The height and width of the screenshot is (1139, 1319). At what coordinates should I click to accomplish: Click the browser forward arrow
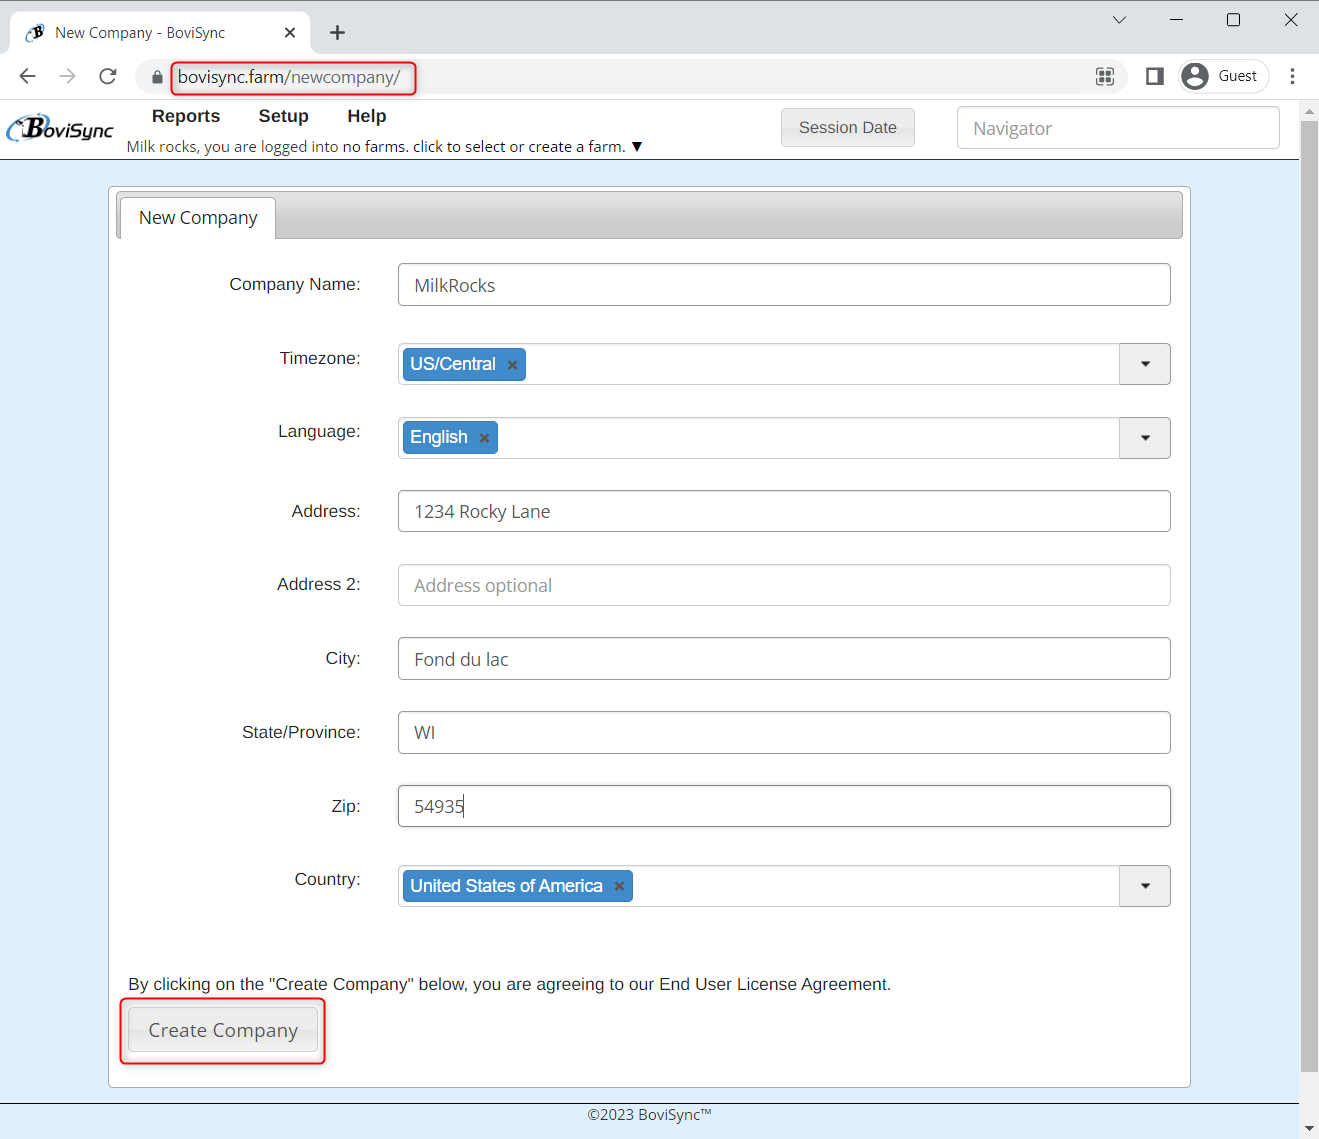[x=68, y=76]
